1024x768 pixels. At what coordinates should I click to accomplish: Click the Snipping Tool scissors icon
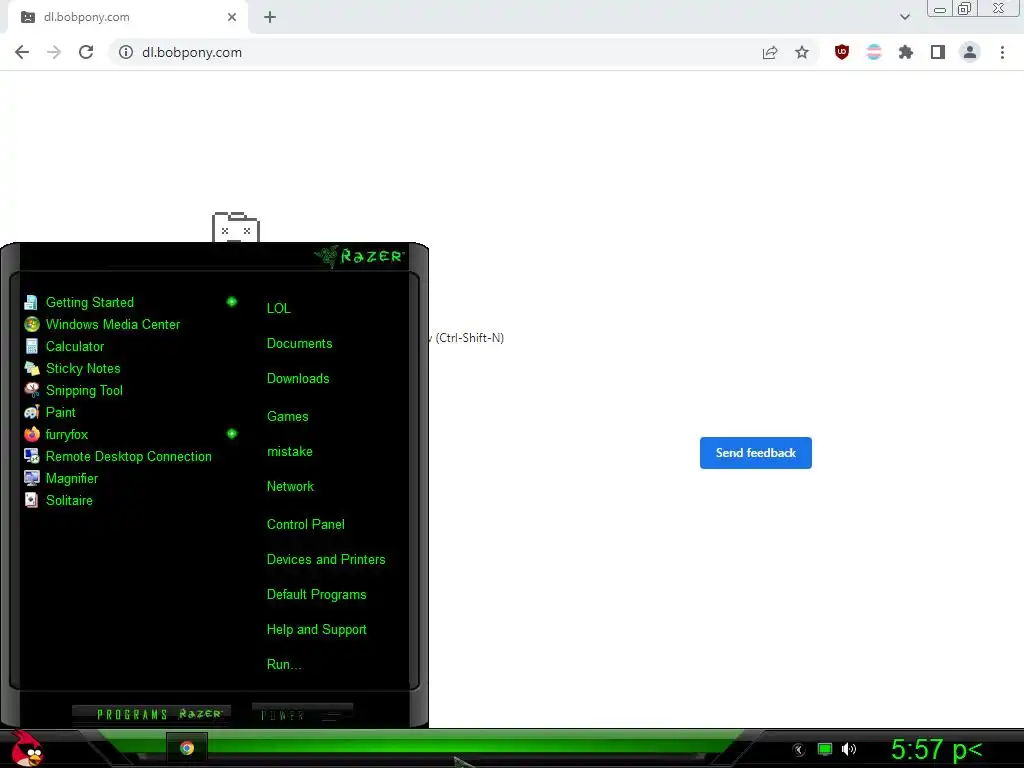point(31,391)
